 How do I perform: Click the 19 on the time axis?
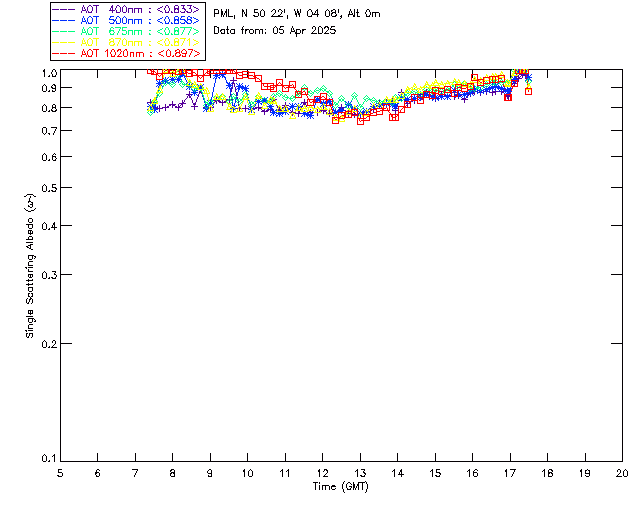(585, 473)
